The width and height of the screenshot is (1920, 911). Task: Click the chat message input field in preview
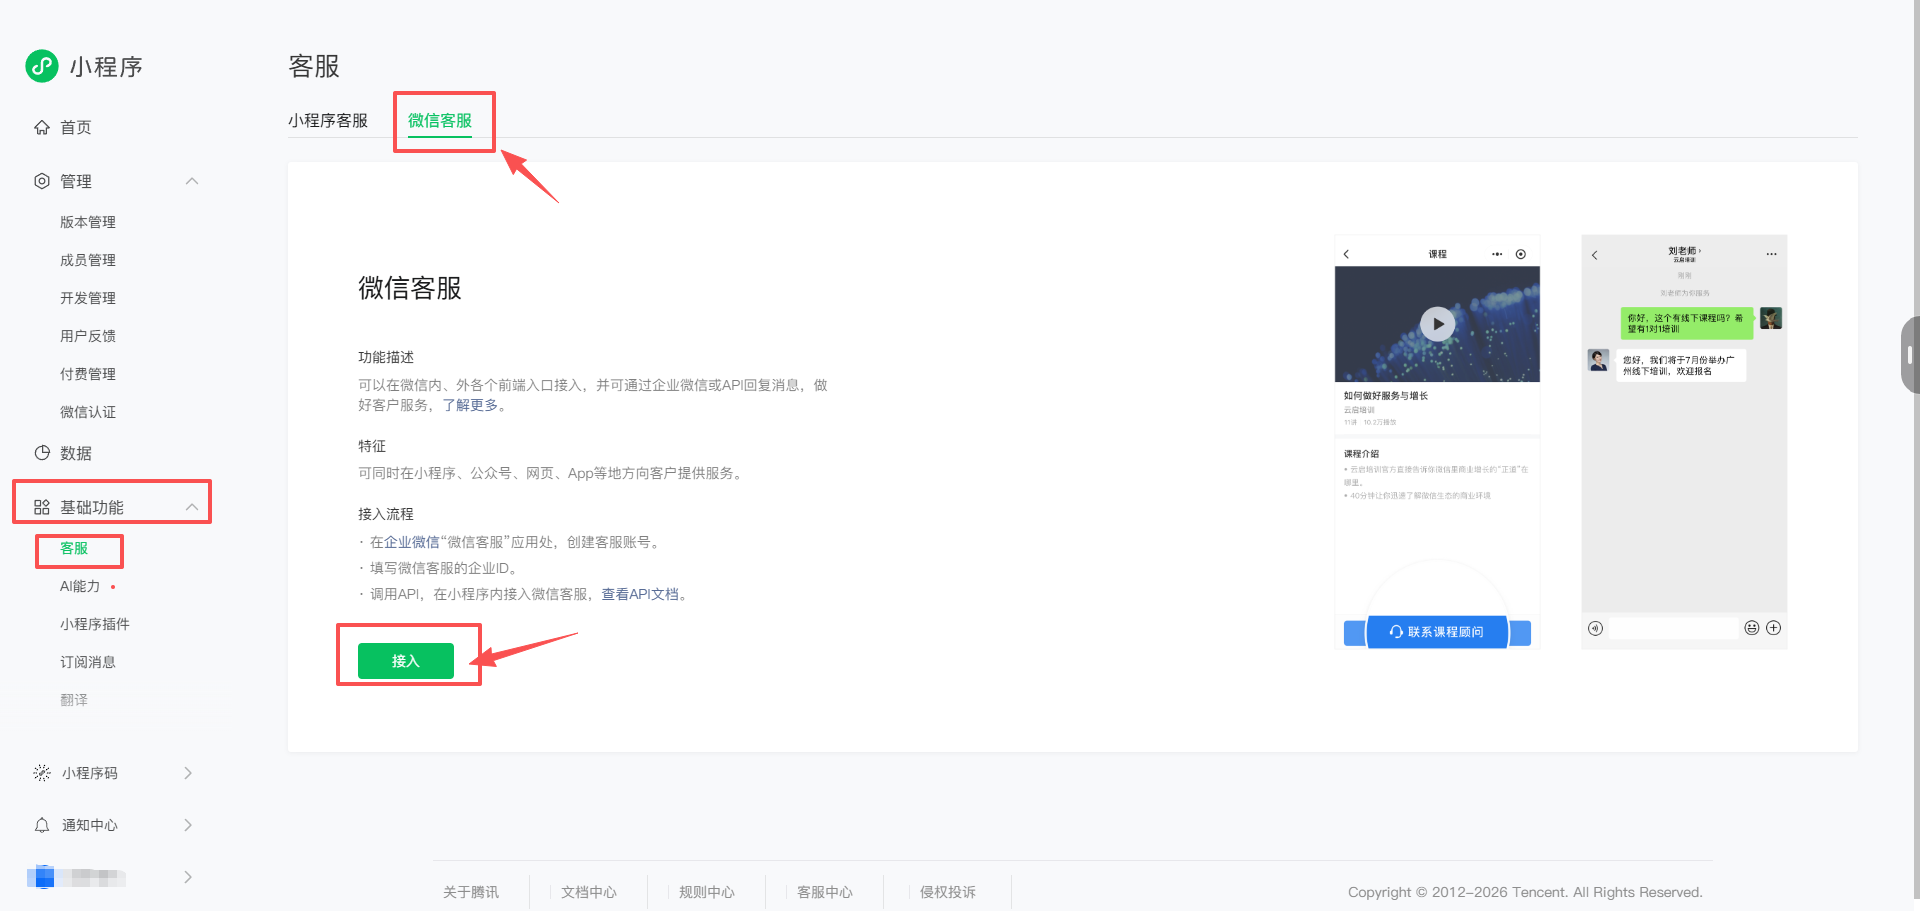click(1674, 628)
